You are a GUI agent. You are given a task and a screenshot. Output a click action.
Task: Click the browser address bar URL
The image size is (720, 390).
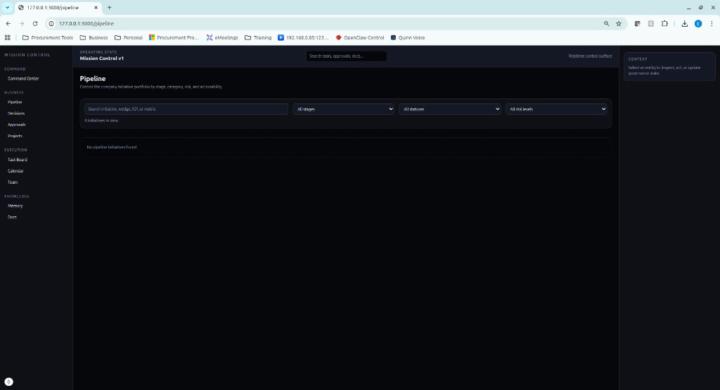pyautogui.click(x=86, y=23)
